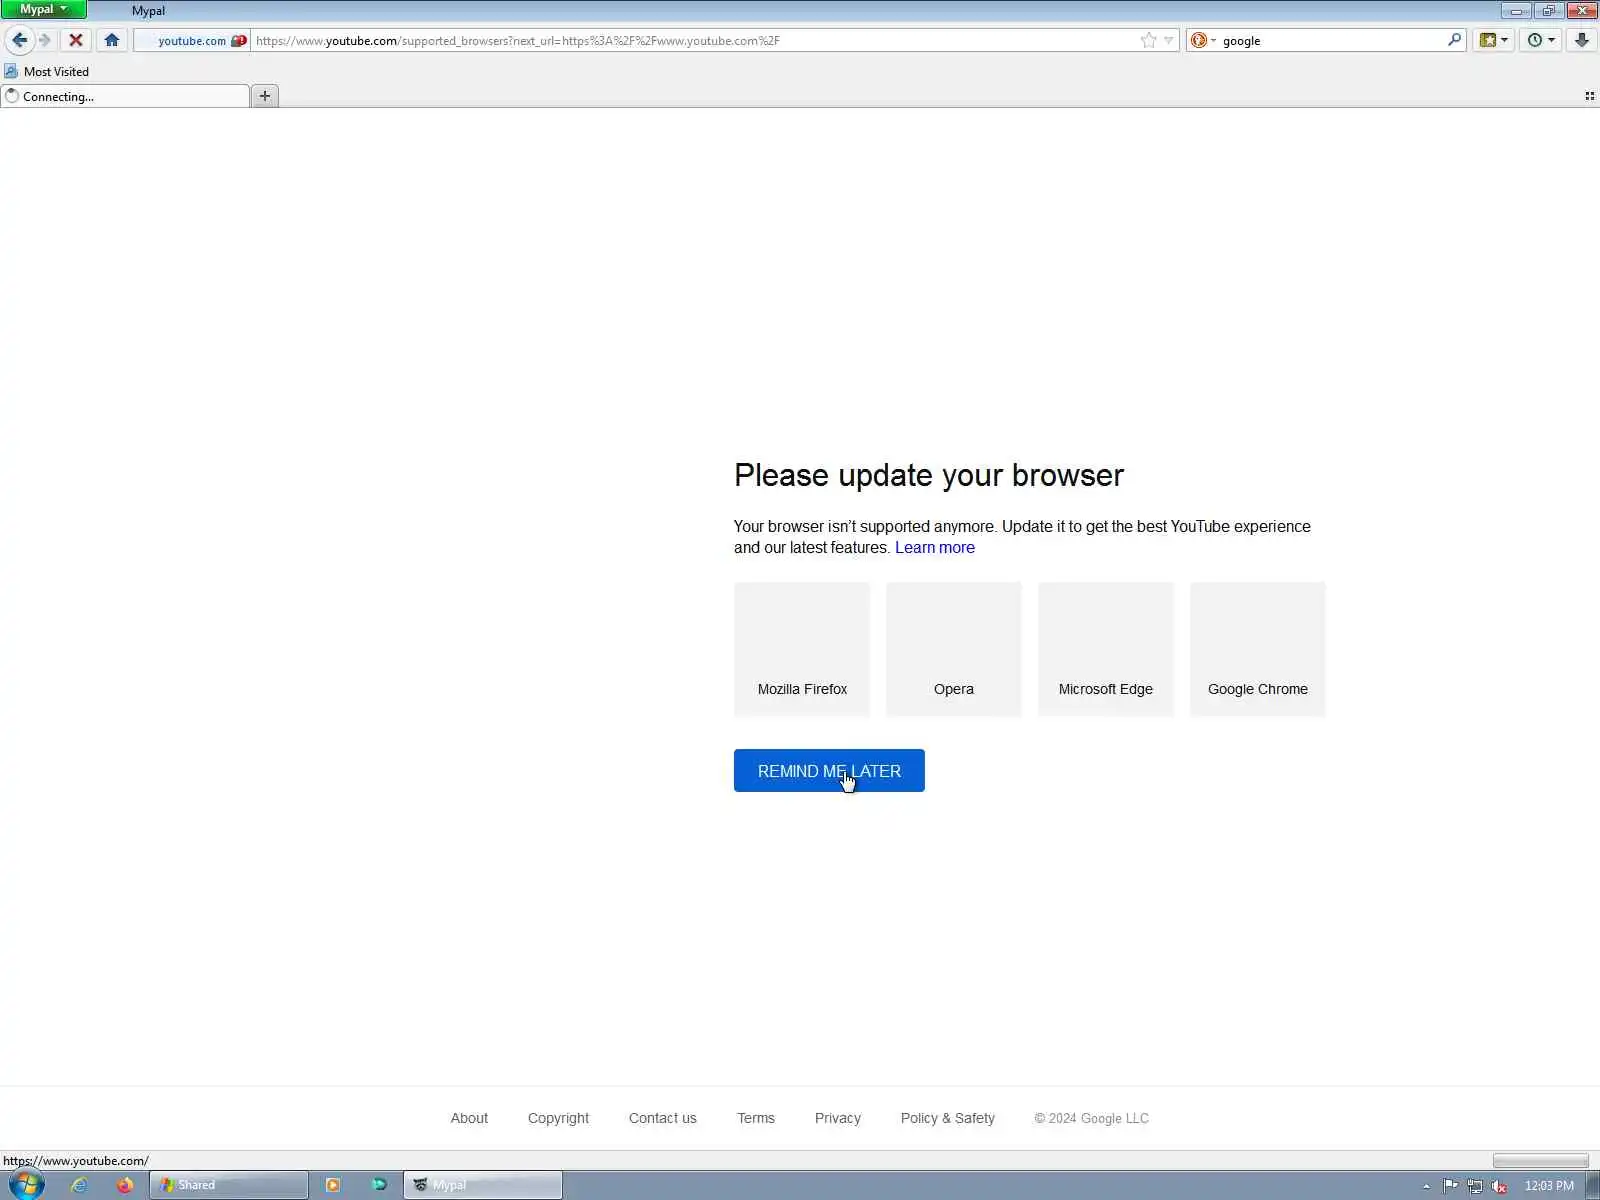
Task: Open the teal taskbar icon next to the media player
Action: (379, 1185)
